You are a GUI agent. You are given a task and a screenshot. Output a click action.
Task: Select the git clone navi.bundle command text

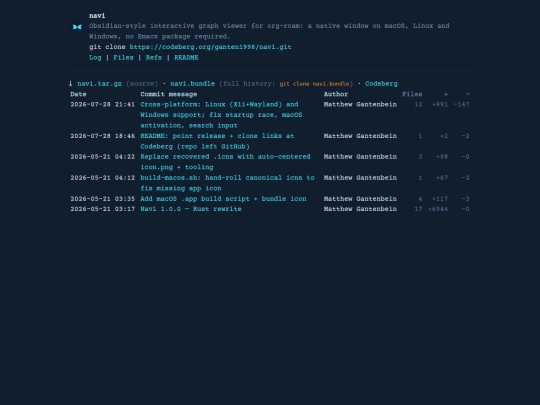point(314,84)
